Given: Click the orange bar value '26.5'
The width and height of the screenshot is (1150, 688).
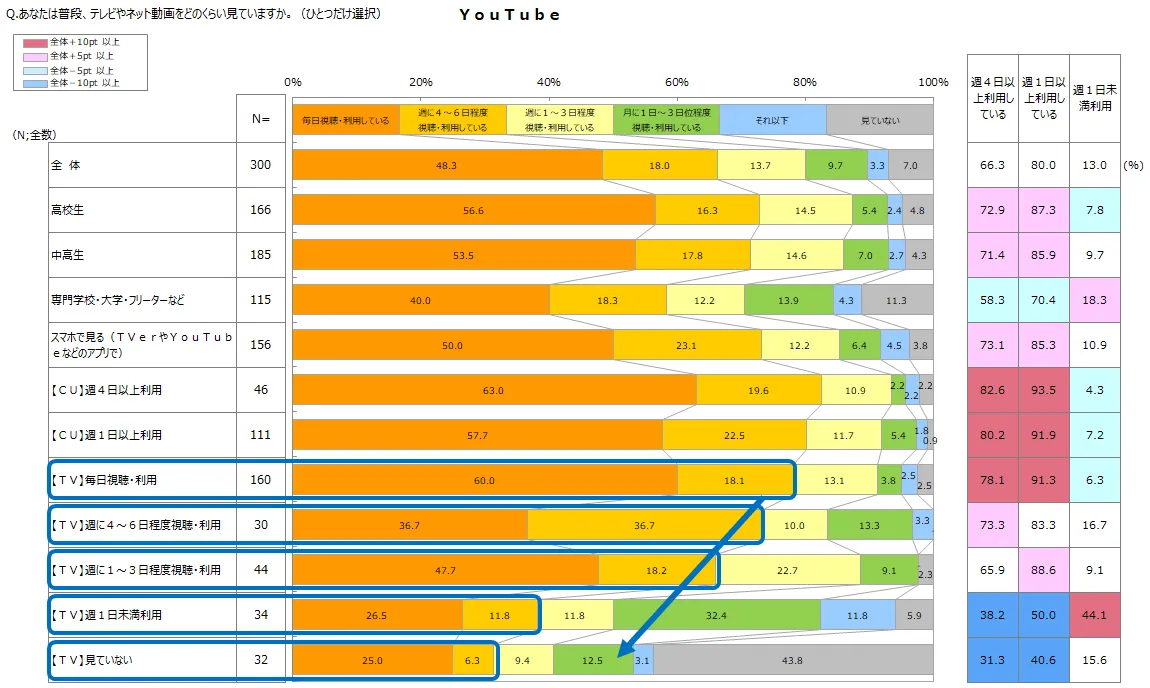Looking at the screenshot, I should pos(377,616).
